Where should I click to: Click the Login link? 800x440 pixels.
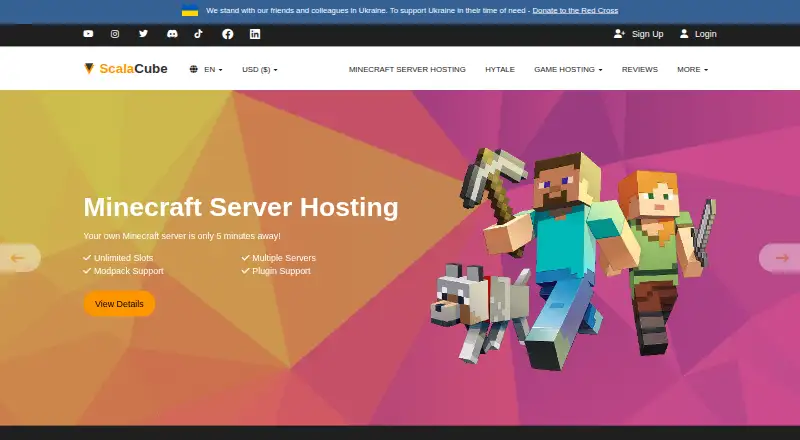pos(698,34)
